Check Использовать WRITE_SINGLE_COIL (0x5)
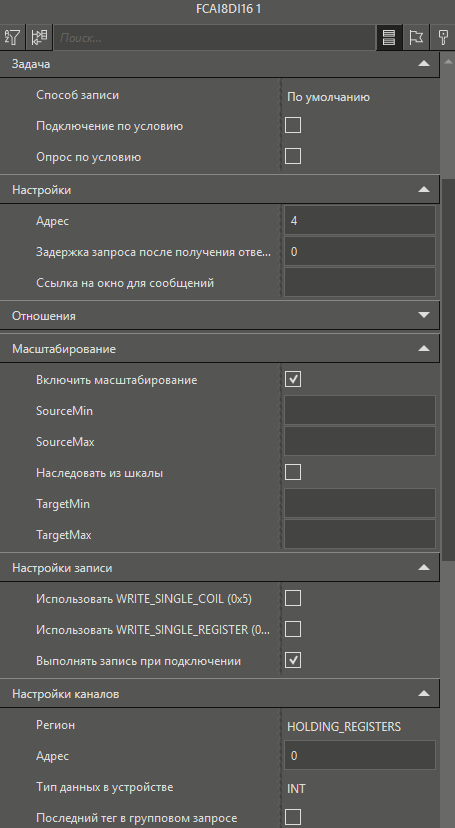This screenshot has height=828, width=455. tap(293, 598)
